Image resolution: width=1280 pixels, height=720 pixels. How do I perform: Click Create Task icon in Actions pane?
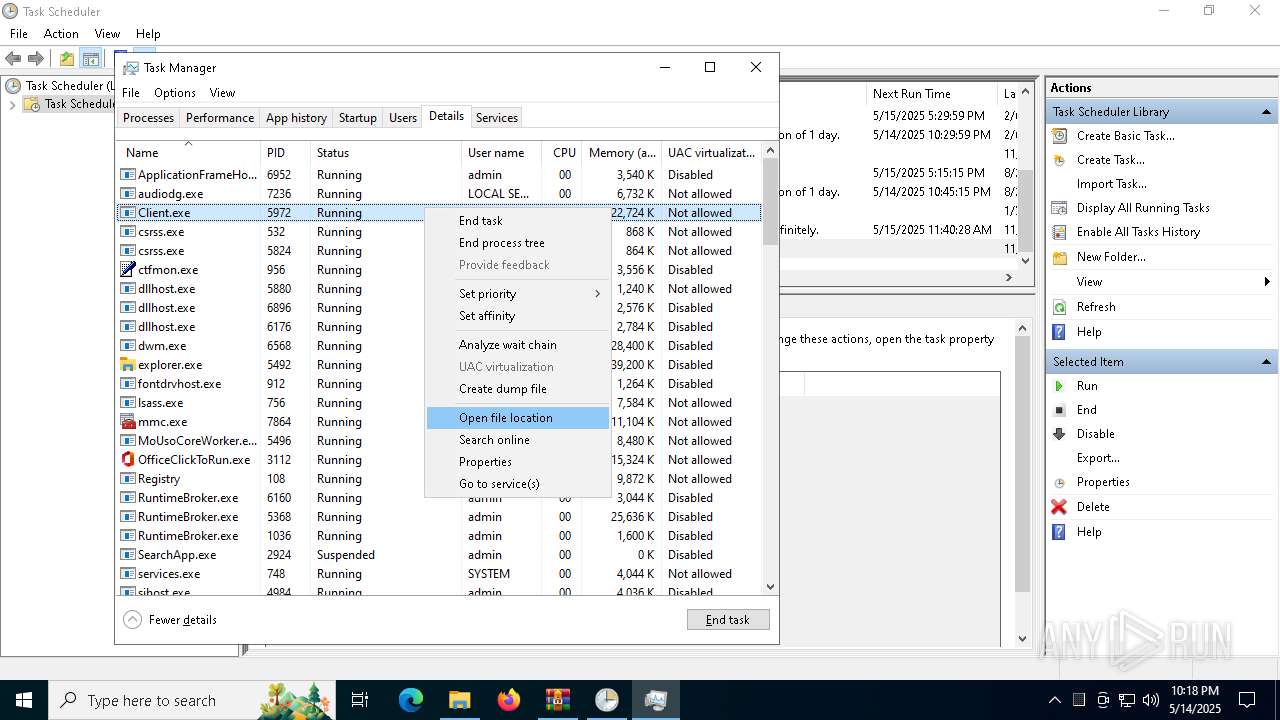(x=1059, y=160)
